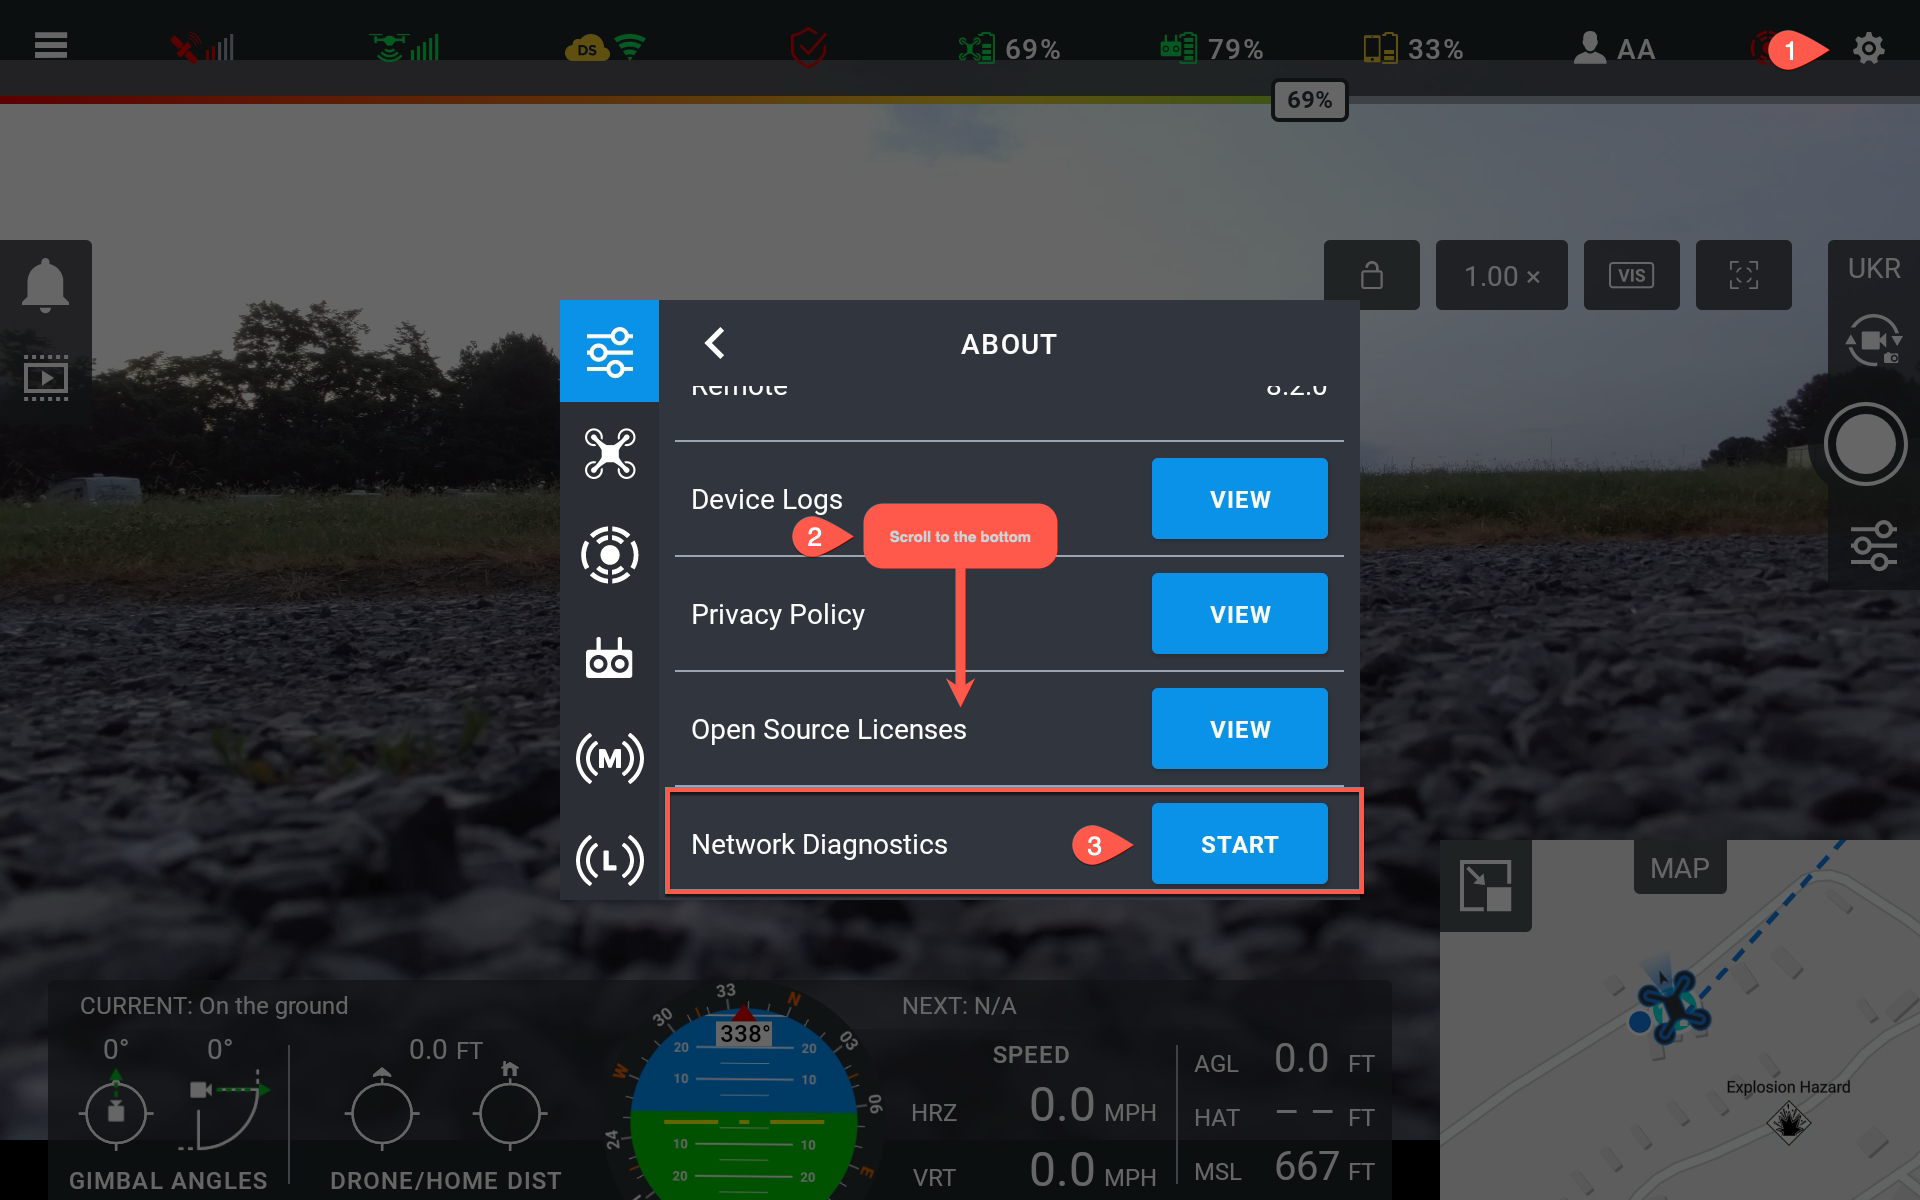The image size is (1920, 1200).
Task: Open the MAP label tab
Action: pos(1680,868)
